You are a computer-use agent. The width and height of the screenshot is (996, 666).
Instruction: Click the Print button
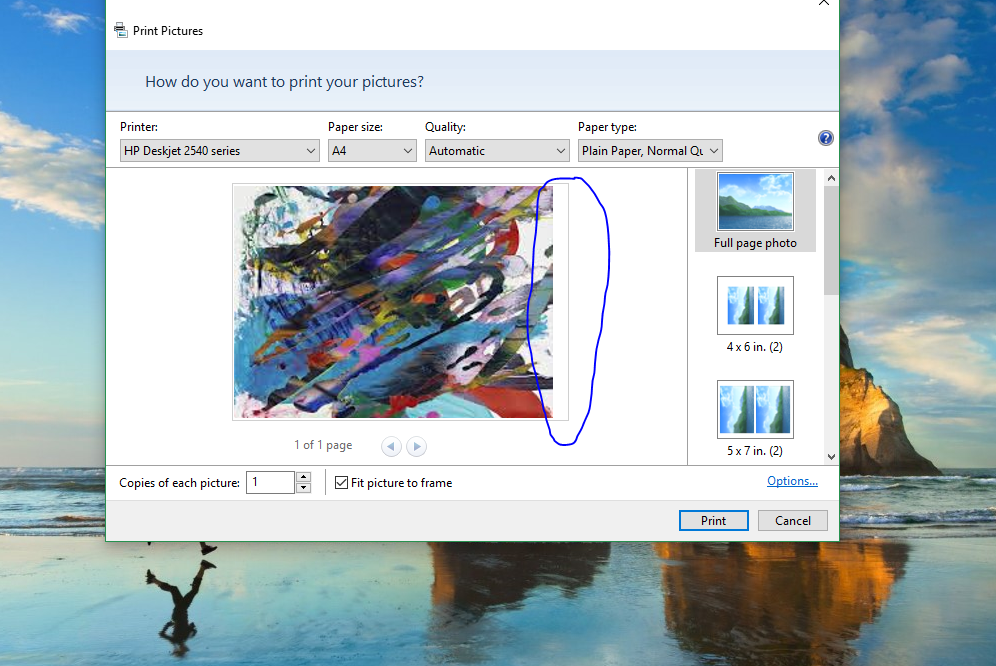713,520
